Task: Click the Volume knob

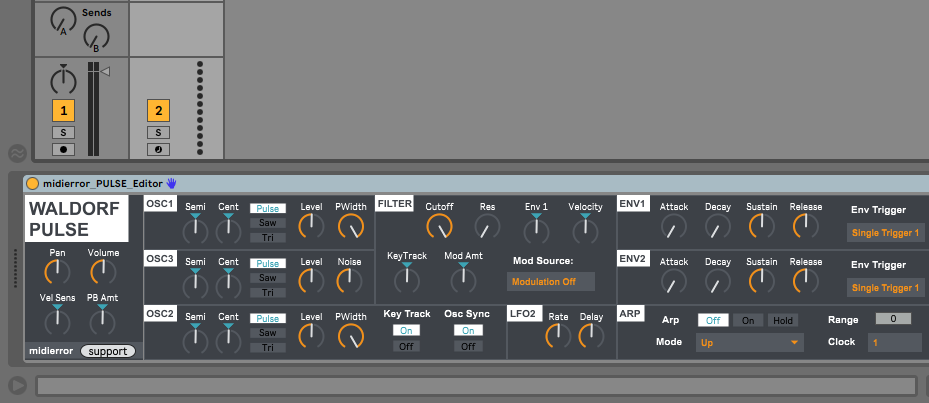Action: 103,272
